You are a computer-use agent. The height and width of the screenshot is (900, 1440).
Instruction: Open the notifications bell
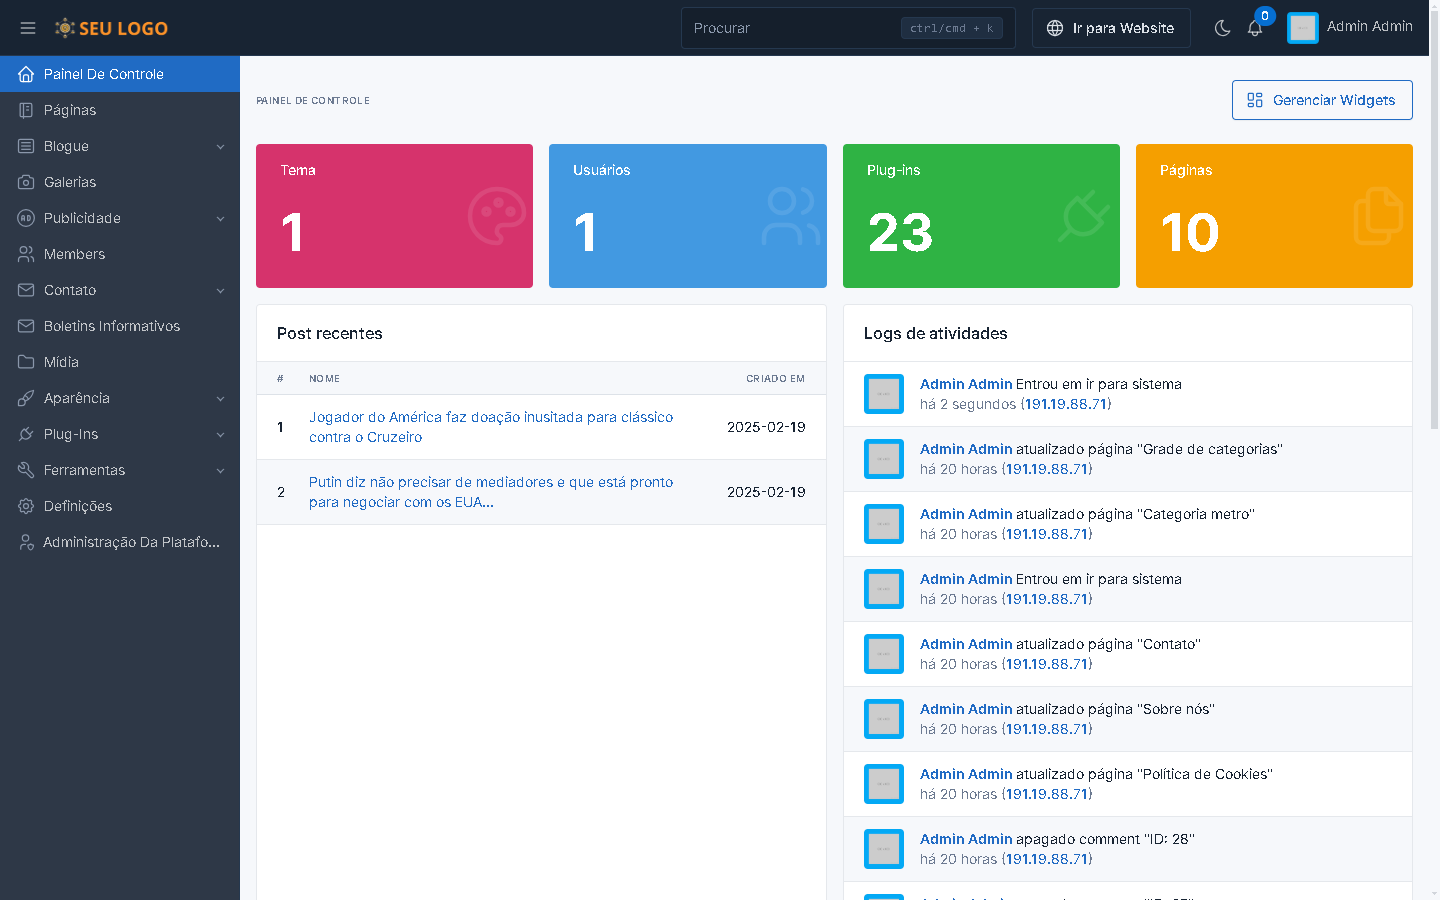coord(1255,28)
